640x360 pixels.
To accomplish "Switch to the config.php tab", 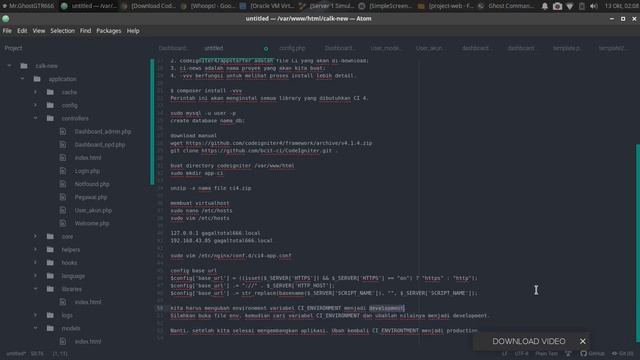I will pos(292,48).
